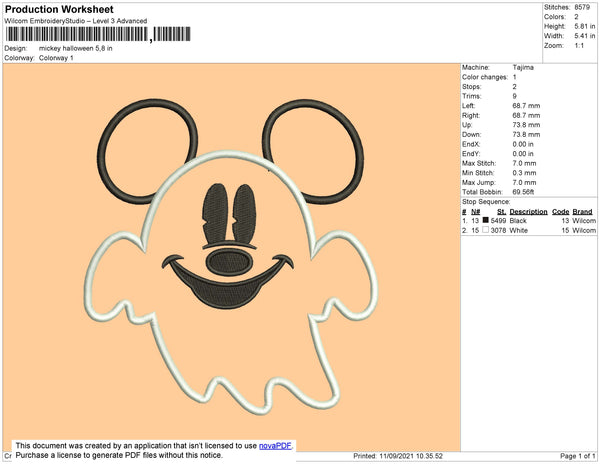Click the novaPDF link
Image resolution: width=600 pixels, height=464 pixels.
click(x=275, y=446)
